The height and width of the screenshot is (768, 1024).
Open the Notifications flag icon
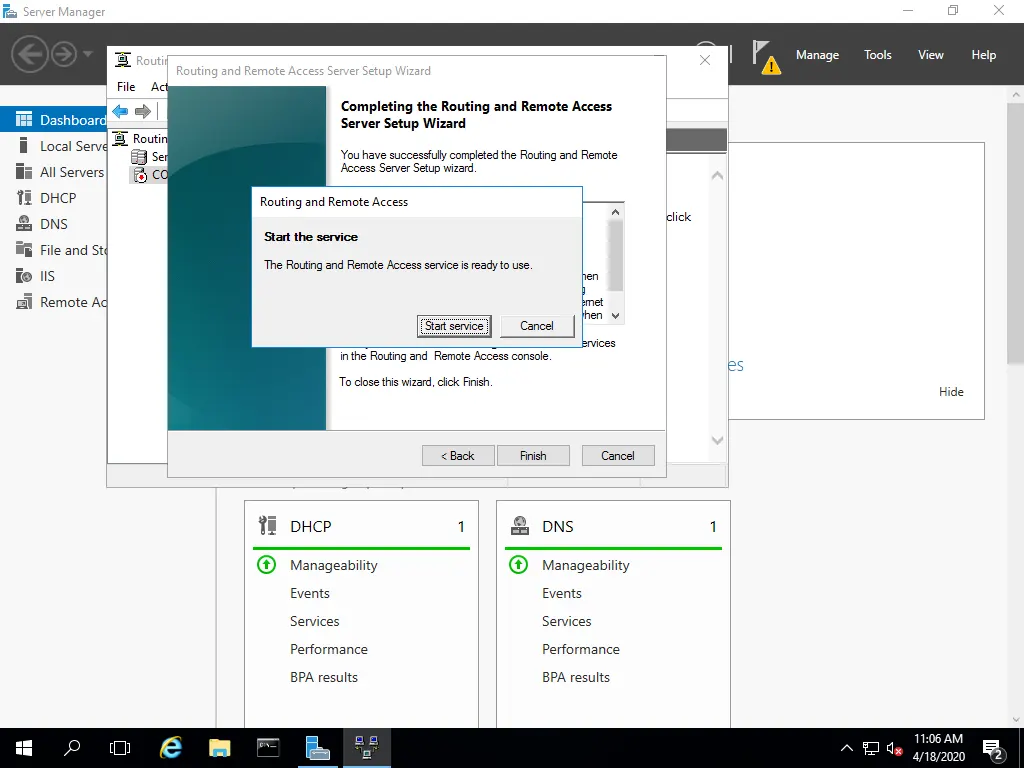765,55
